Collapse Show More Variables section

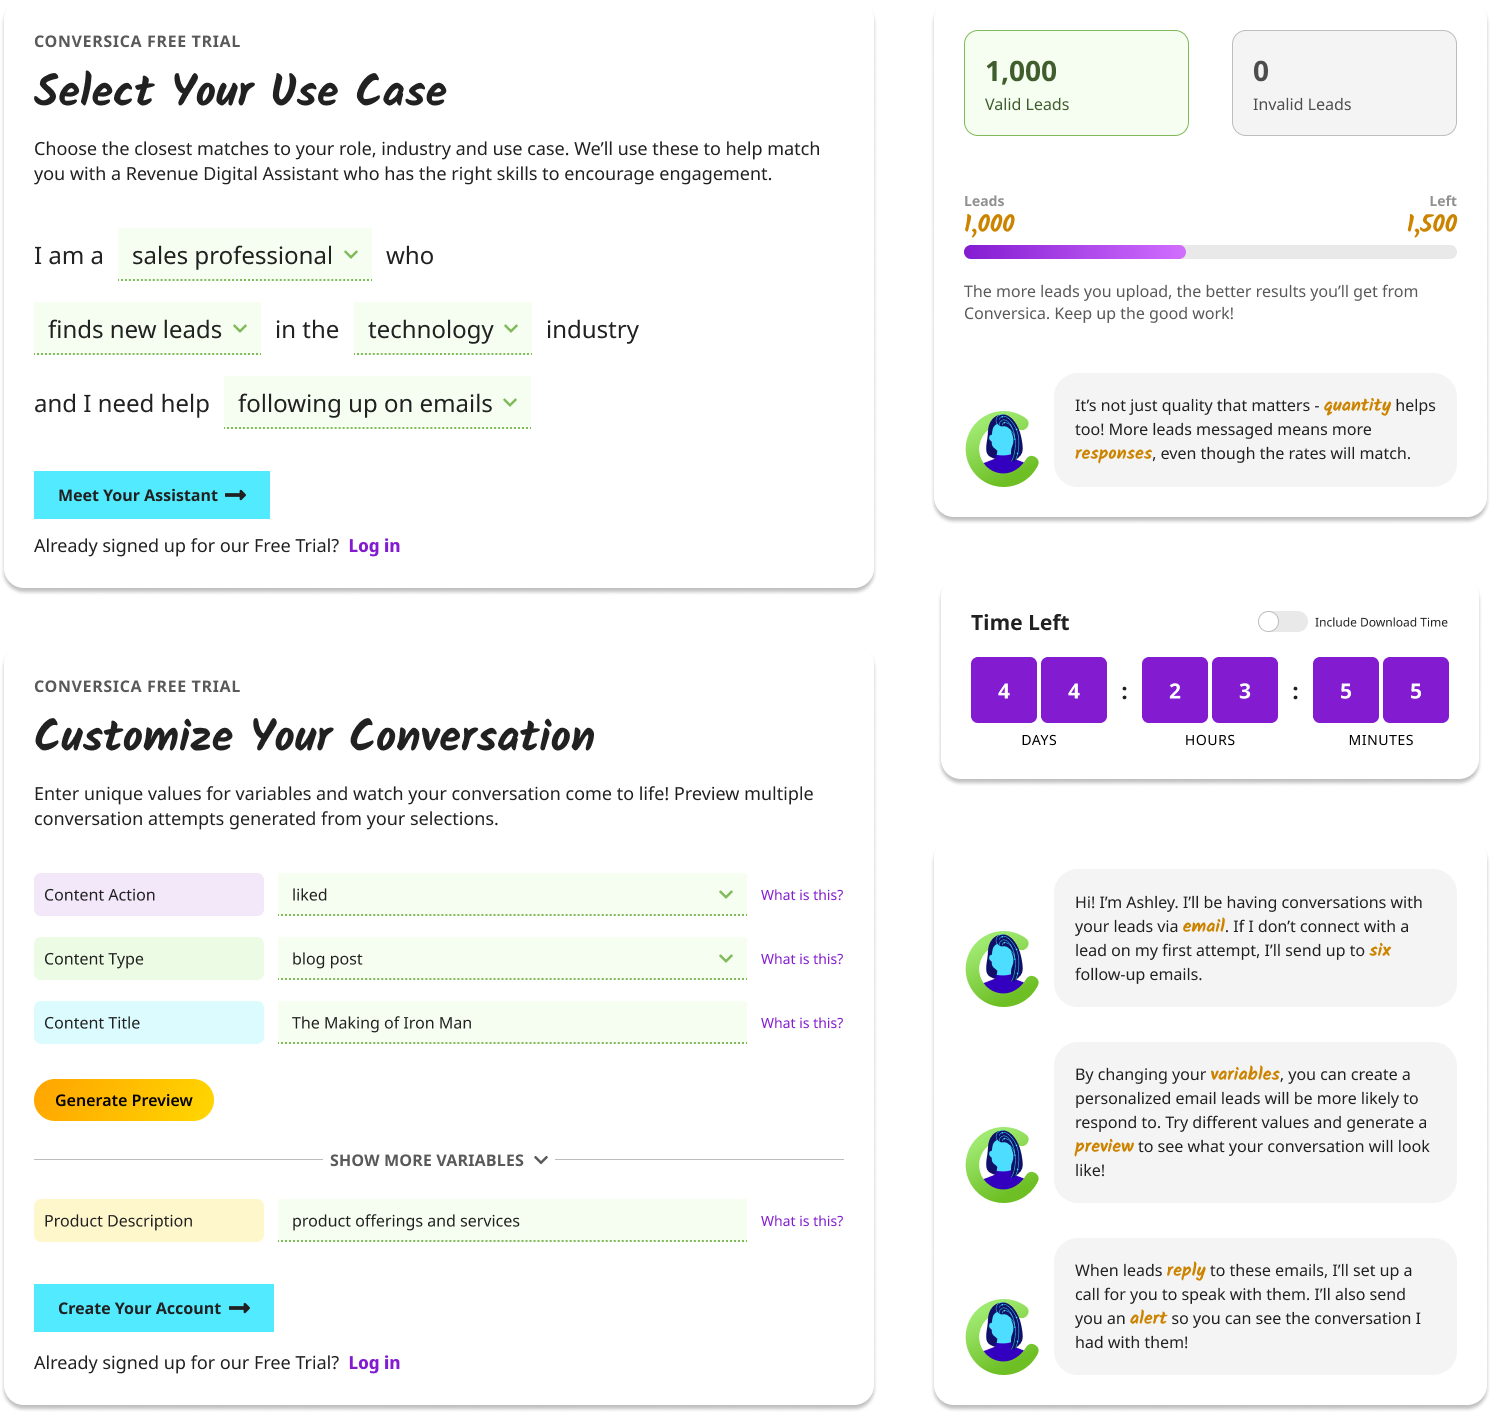(439, 1160)
